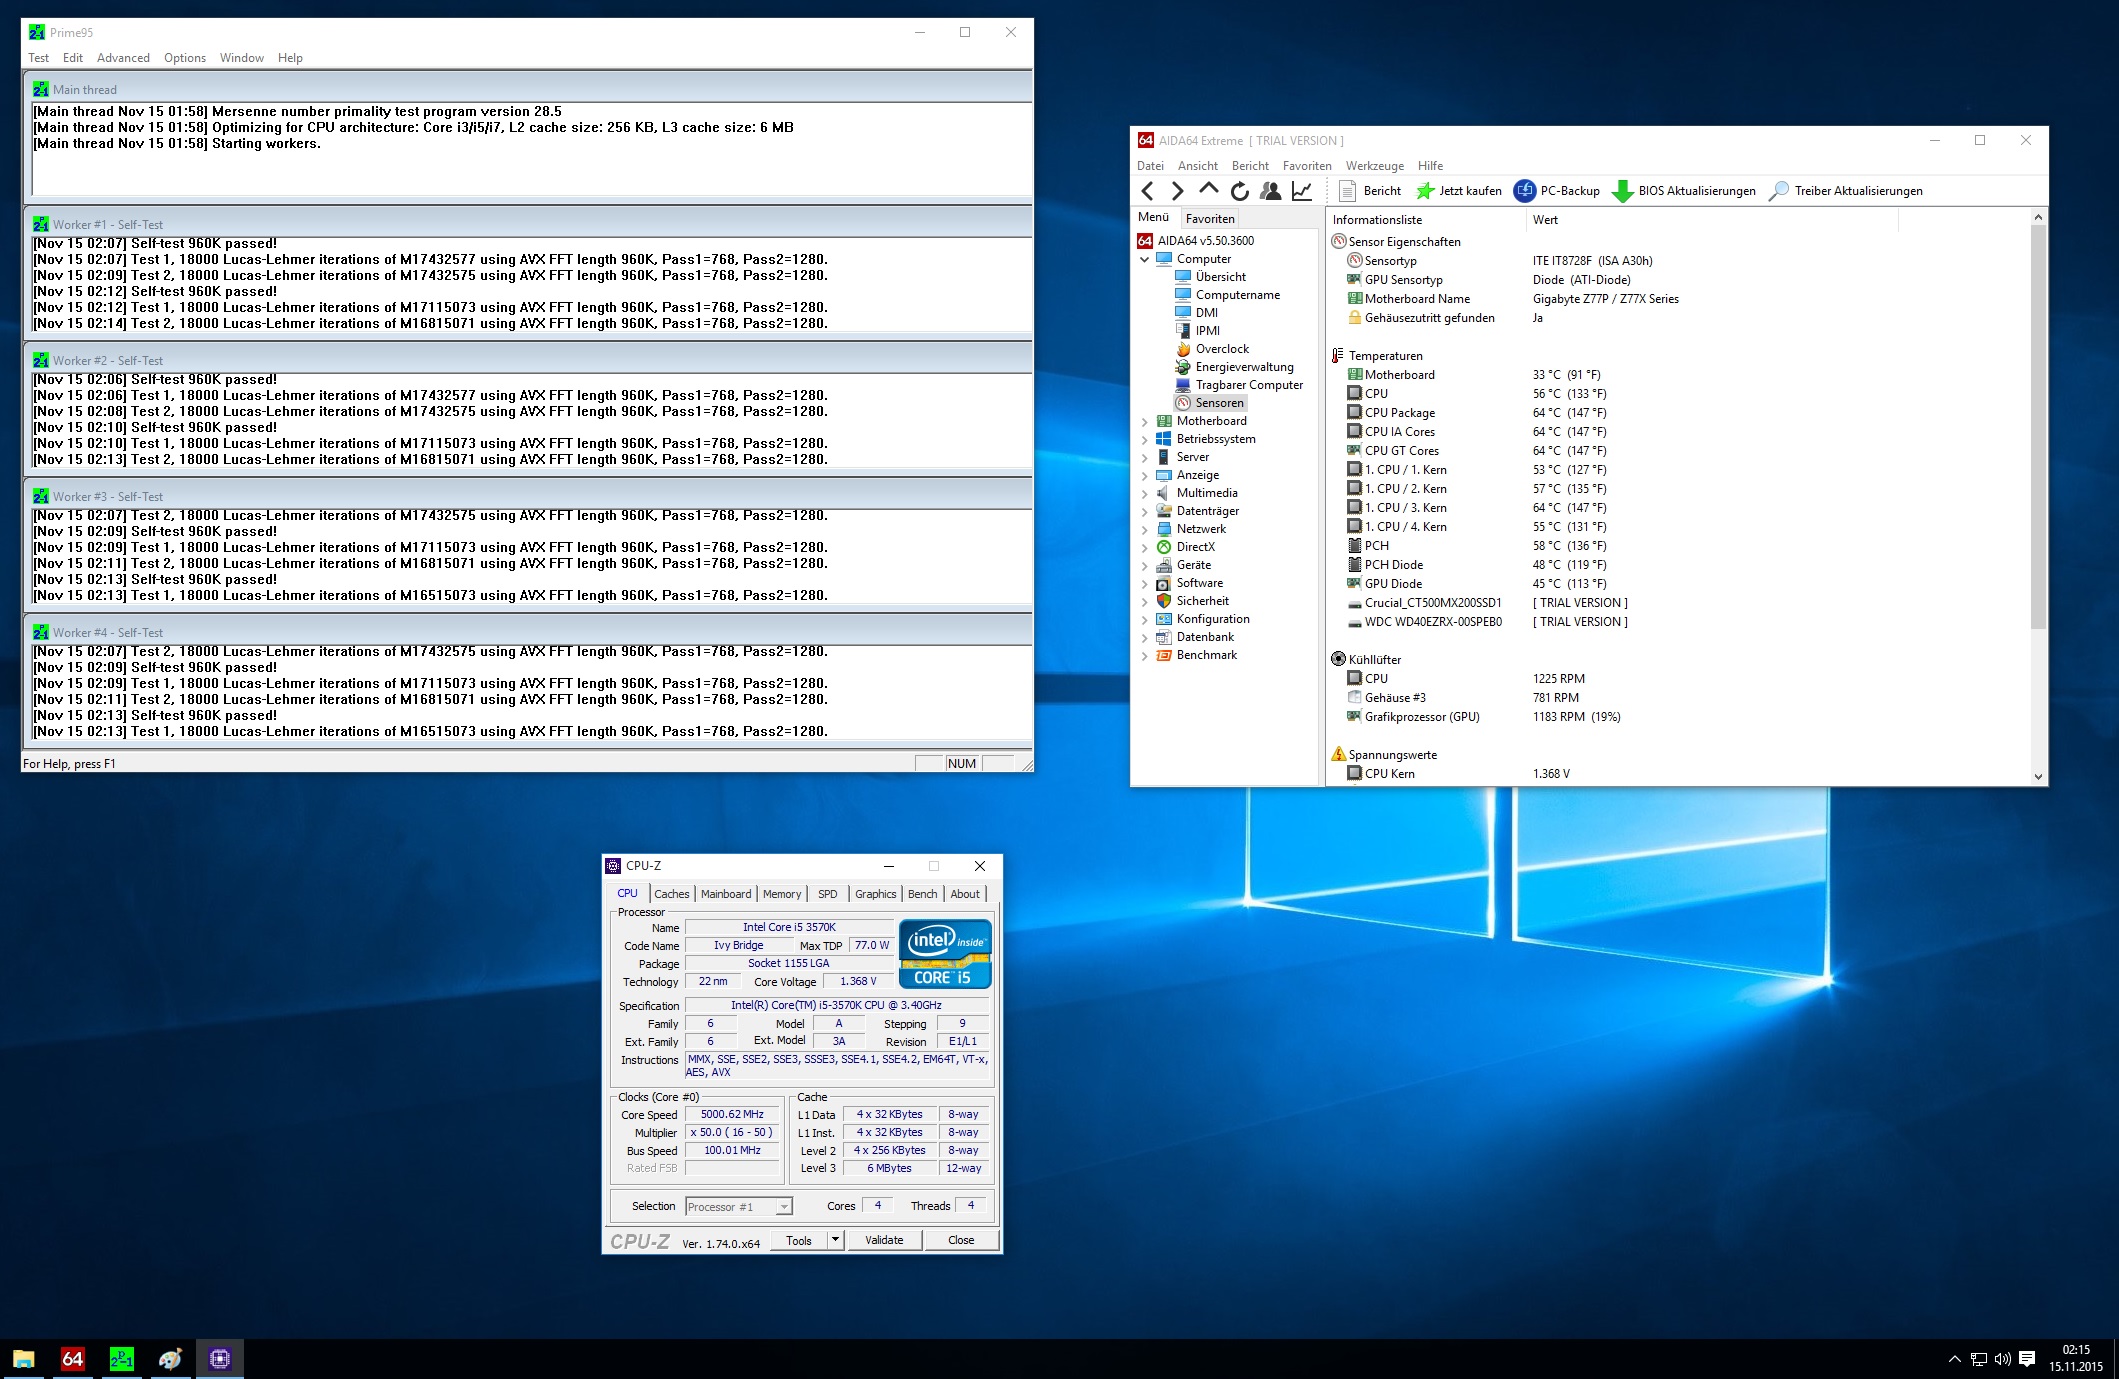Screen dimensions: 2119x1379
Task: Click the Validate button in CPU-Z
Action: point(884,1240)
